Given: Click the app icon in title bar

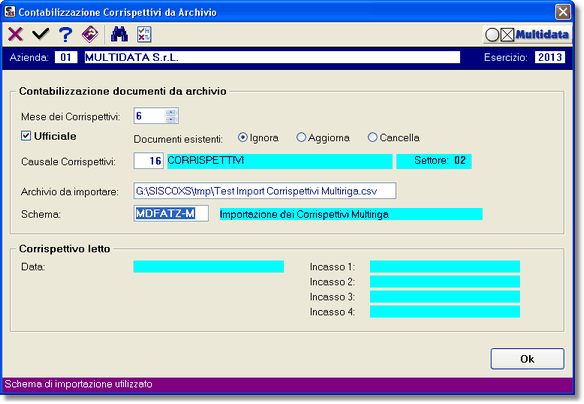Looking at the screenshot, I should (9, 12).
